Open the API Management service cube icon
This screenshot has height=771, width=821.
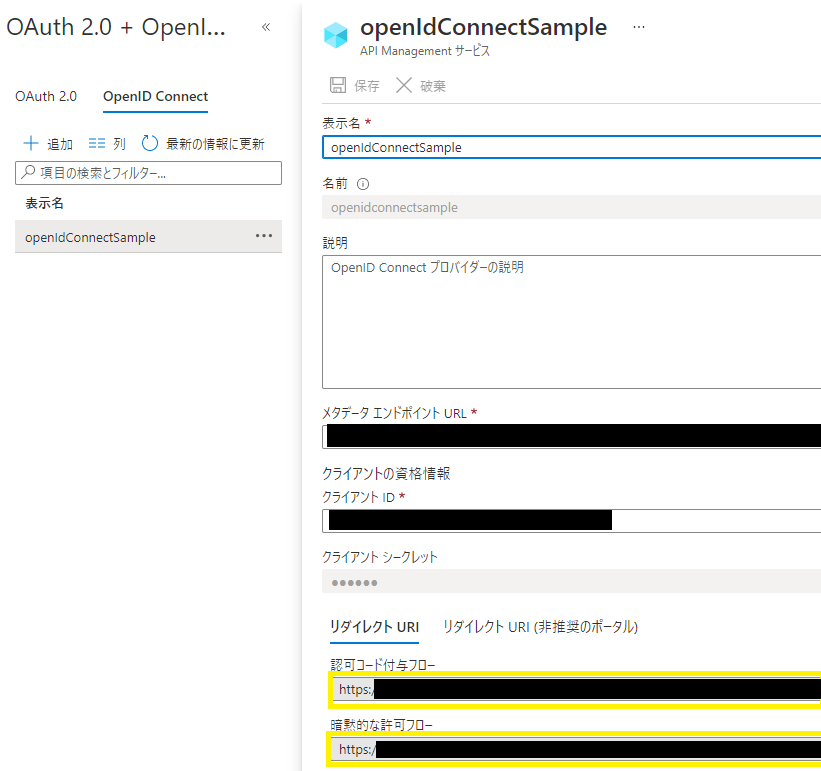pyautogui.click(x=336, y=36)
